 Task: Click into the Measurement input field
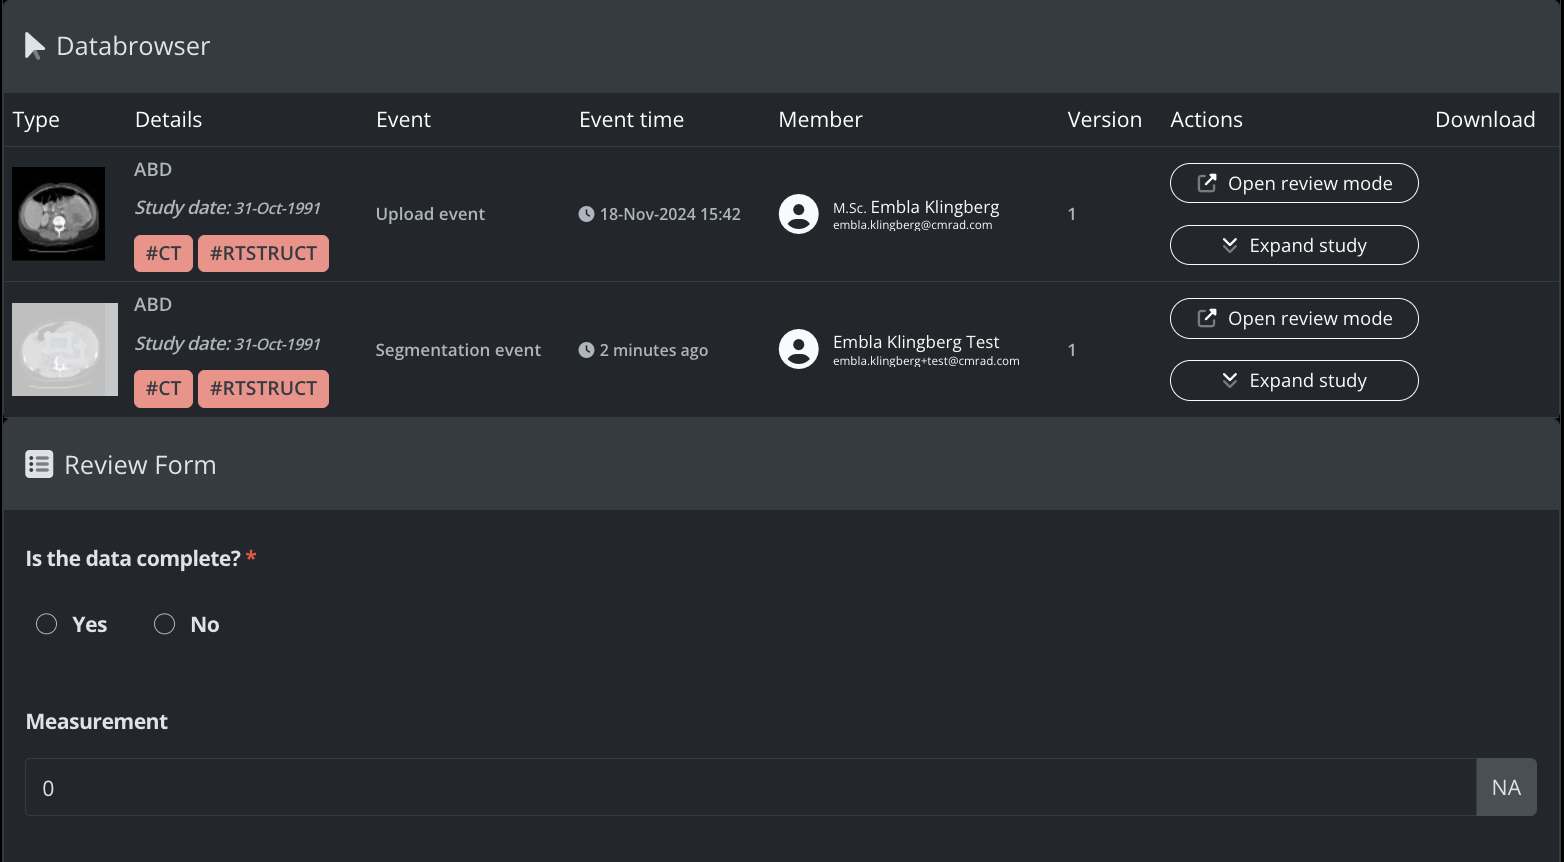click(x=750, y=787)
